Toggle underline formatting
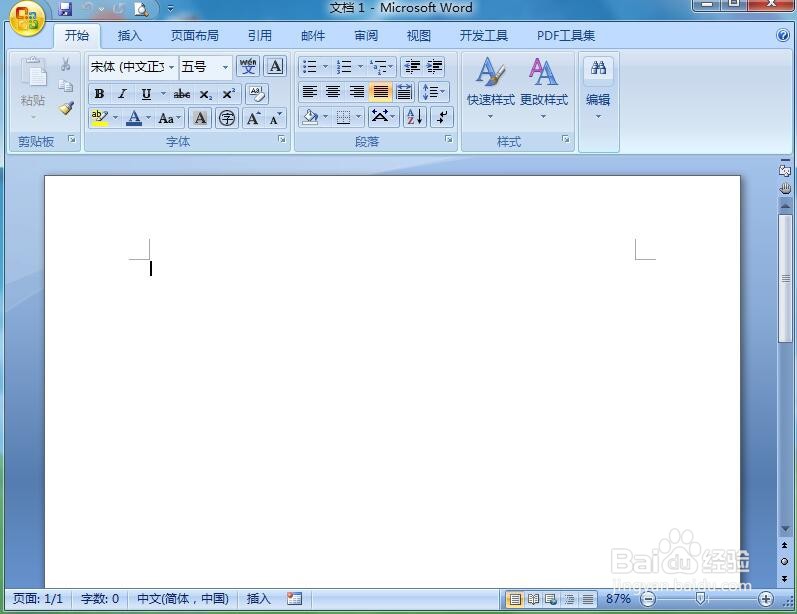 pyautogui.click(x=146, y=94)
